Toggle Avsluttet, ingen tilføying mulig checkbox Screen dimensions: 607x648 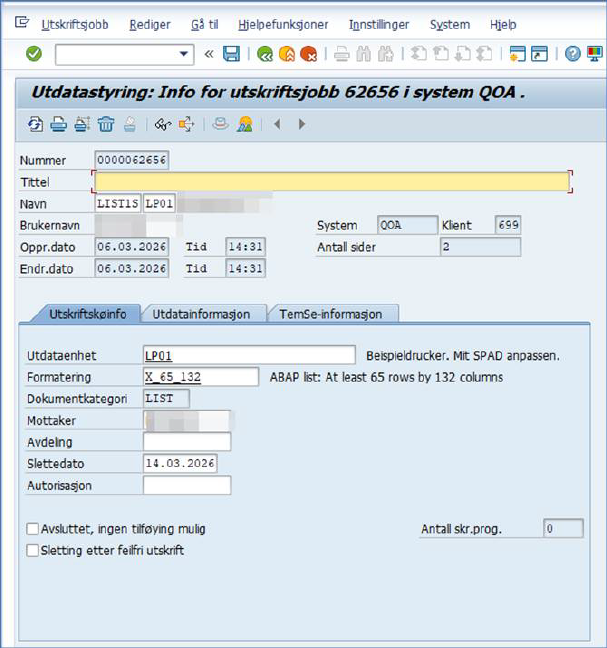click(x=33, y=529)
